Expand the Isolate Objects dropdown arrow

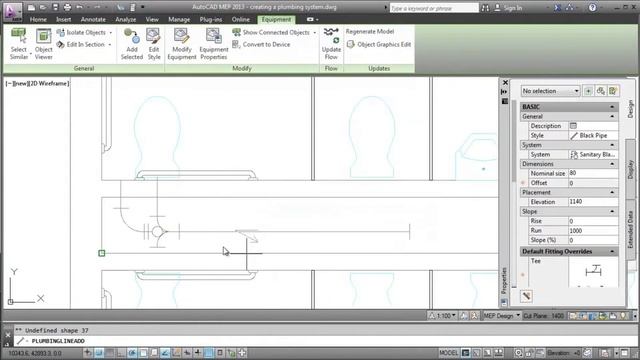tap(111, 33)
